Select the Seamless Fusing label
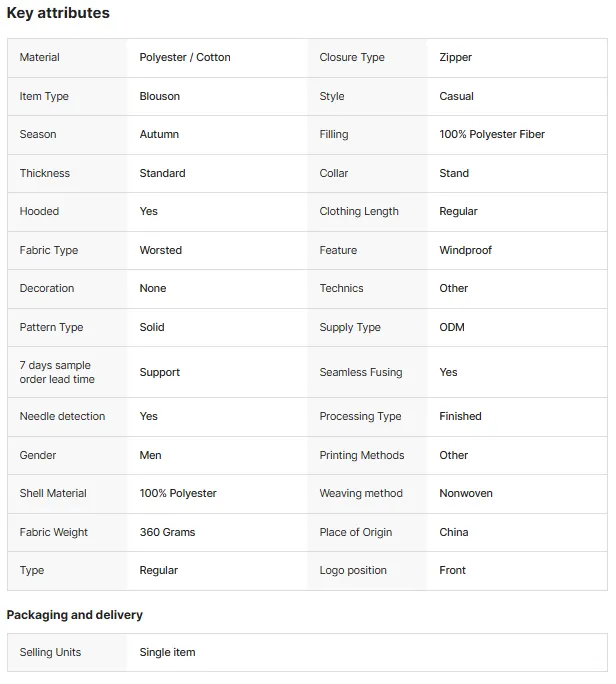Image resolution: width=616 pixels, height=684 pixels. pos(361,372)
